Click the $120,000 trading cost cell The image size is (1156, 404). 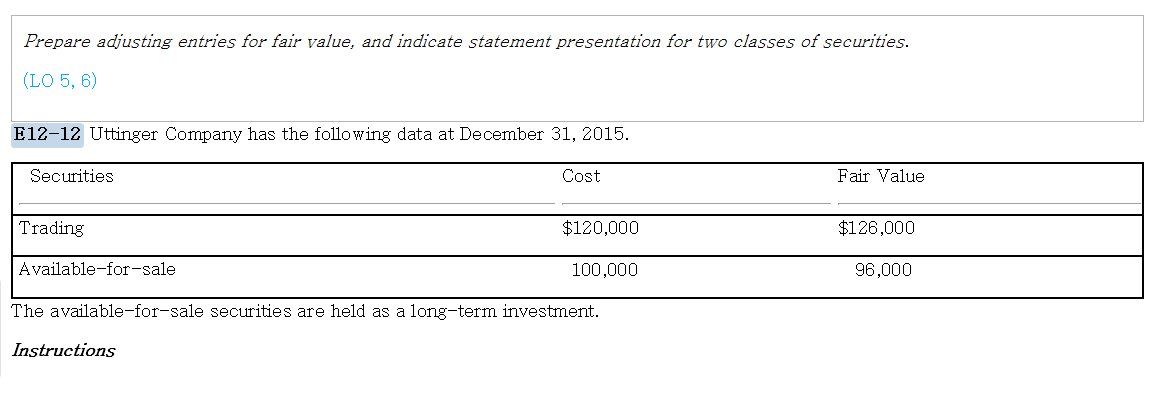tap(600, 229)
